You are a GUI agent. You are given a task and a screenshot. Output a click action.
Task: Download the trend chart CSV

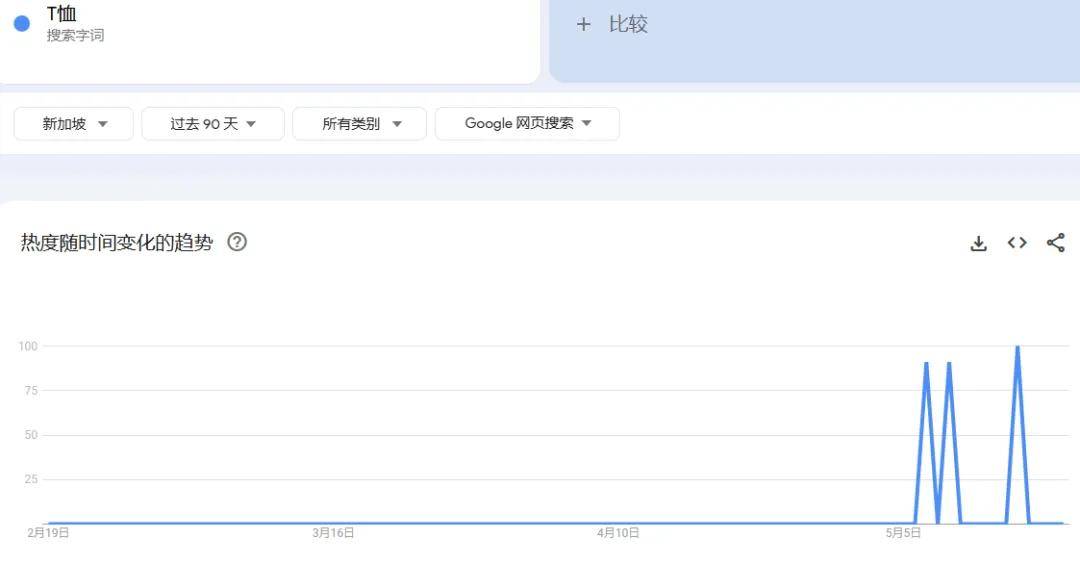tap(978, 243)
